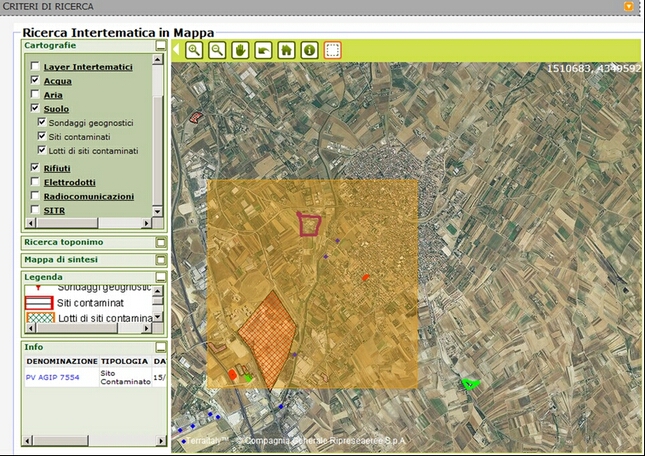Viewport: 645px width, 456px height.
Task: Open the orange dropdown icon in Criteri di Ricerca bar
Action: 629,6
